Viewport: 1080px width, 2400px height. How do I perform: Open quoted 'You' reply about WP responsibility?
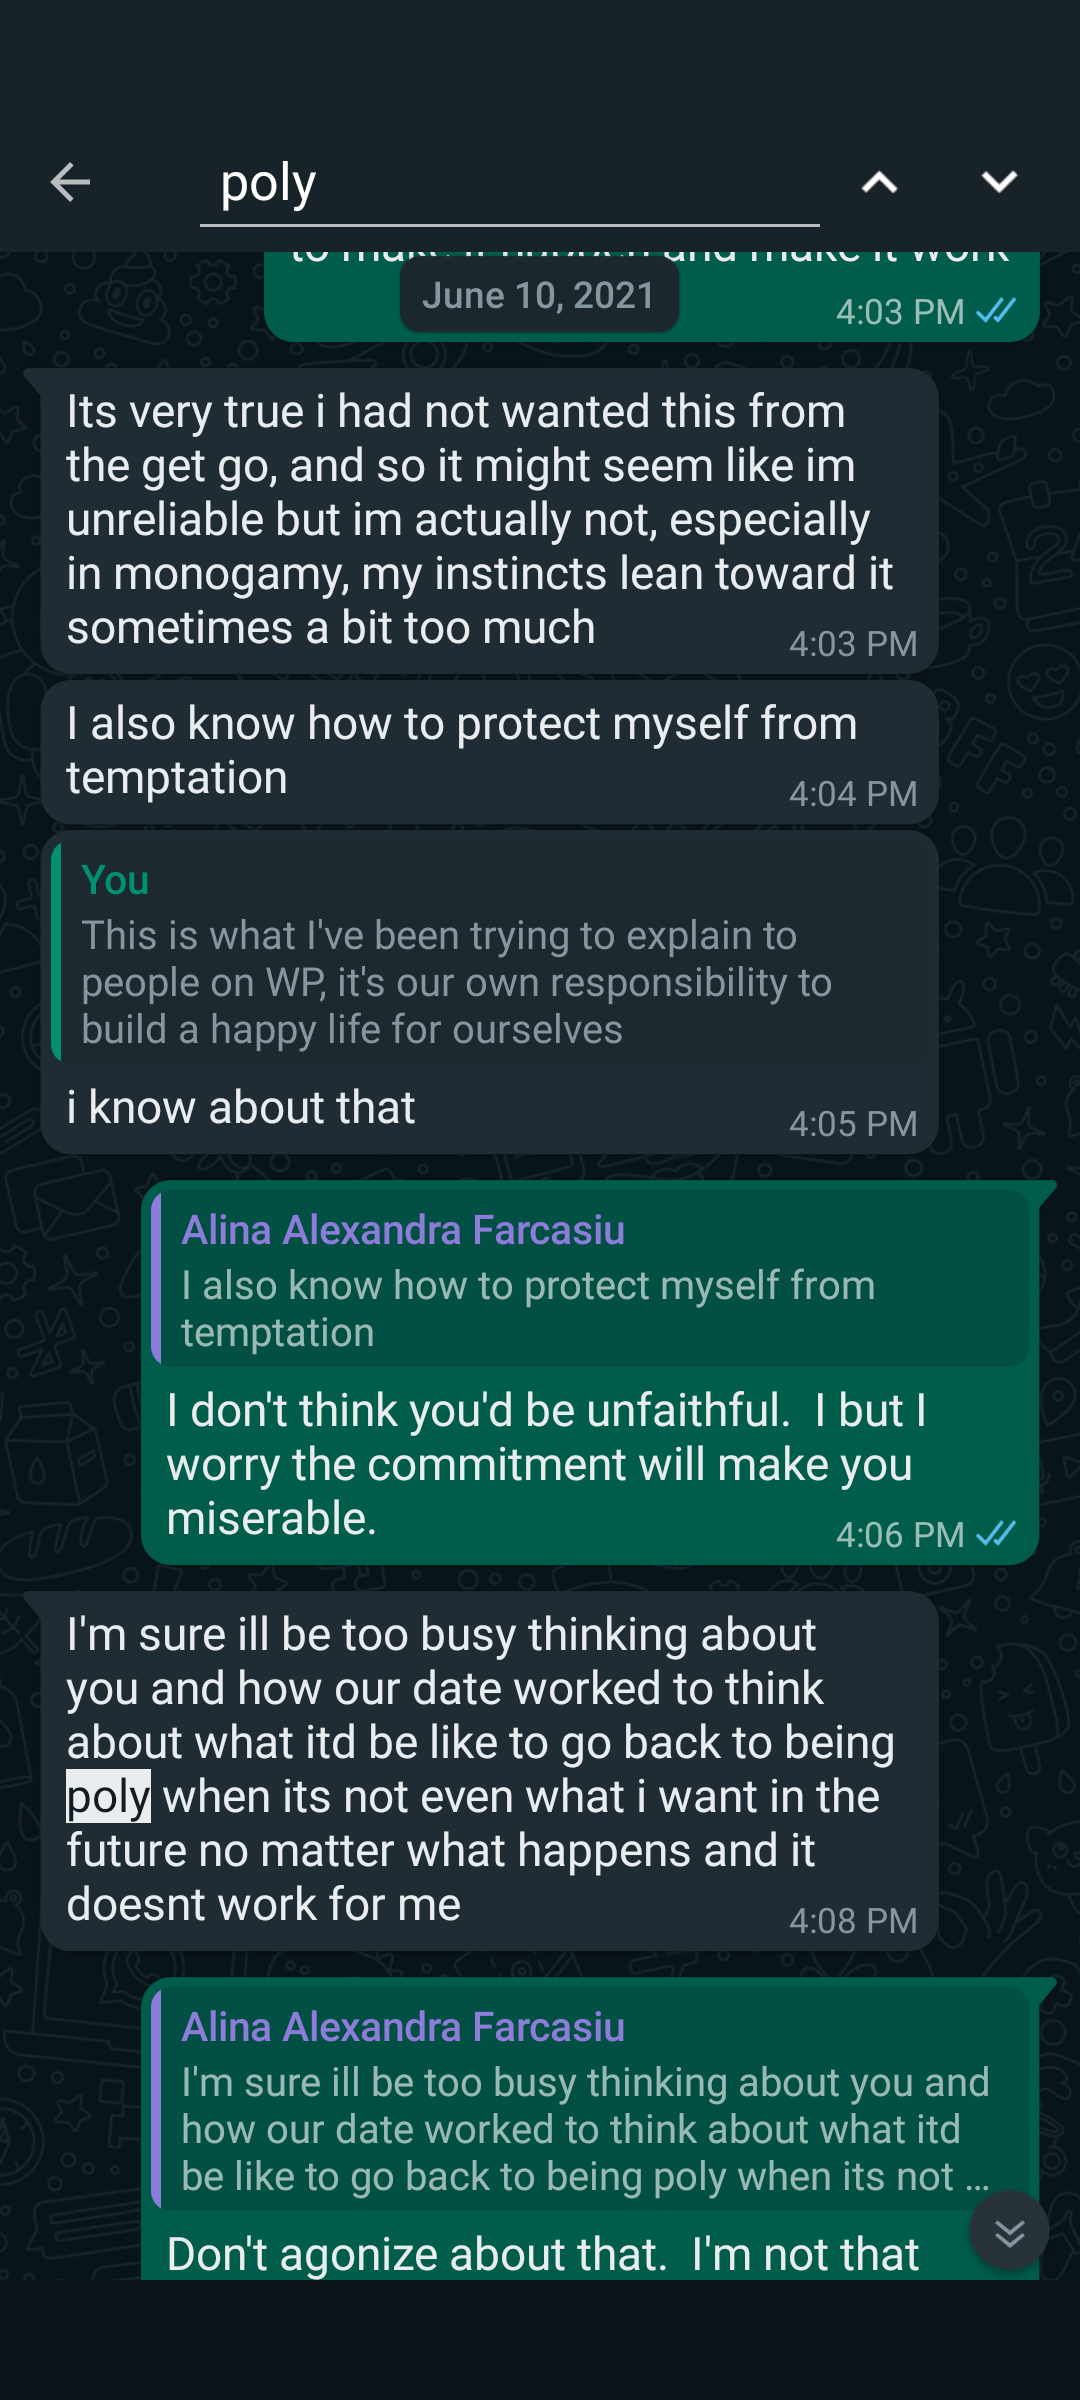click(490, 955)
